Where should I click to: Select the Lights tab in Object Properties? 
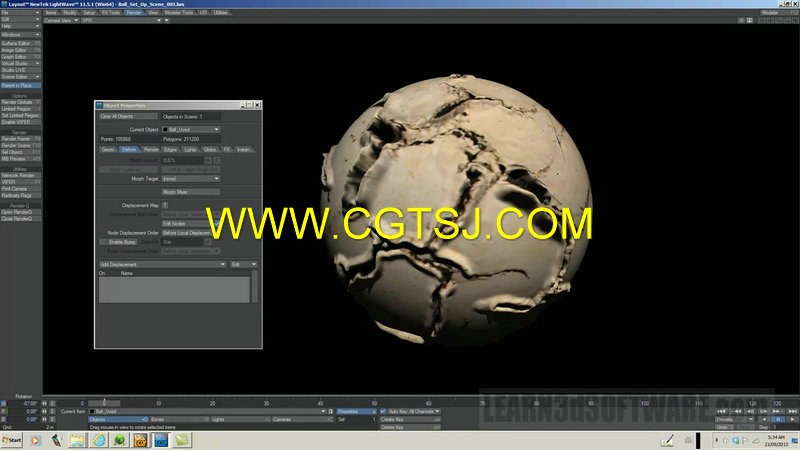pyautogui.click(x=190, y=149)
